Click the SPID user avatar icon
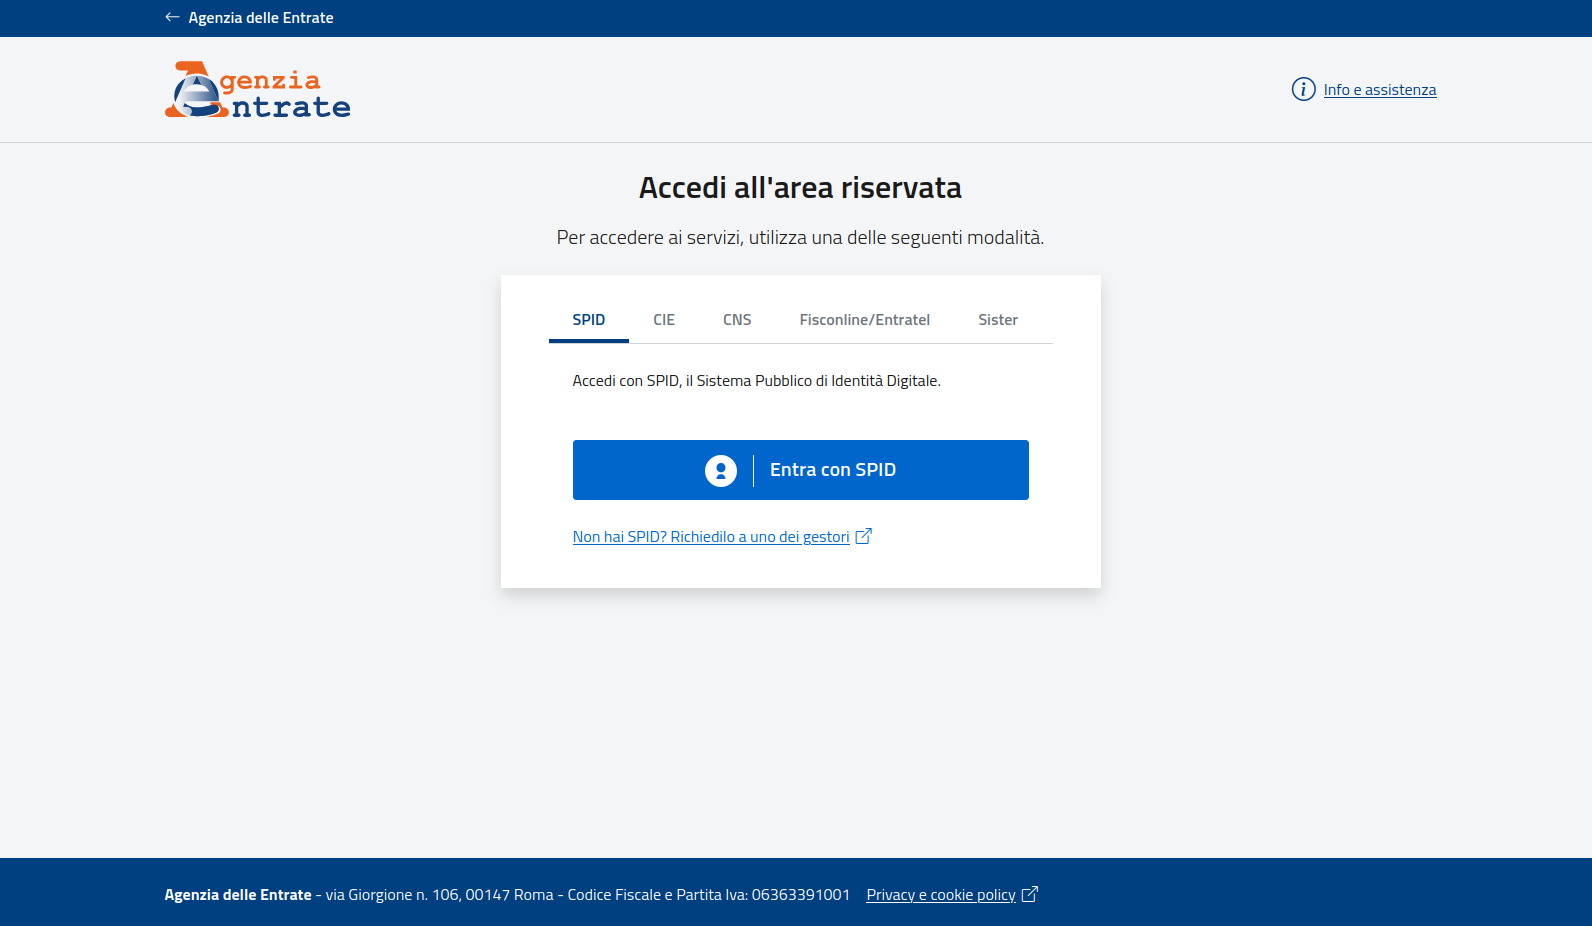This screenshot has width=1592, height=926. [x=721, y=470]
